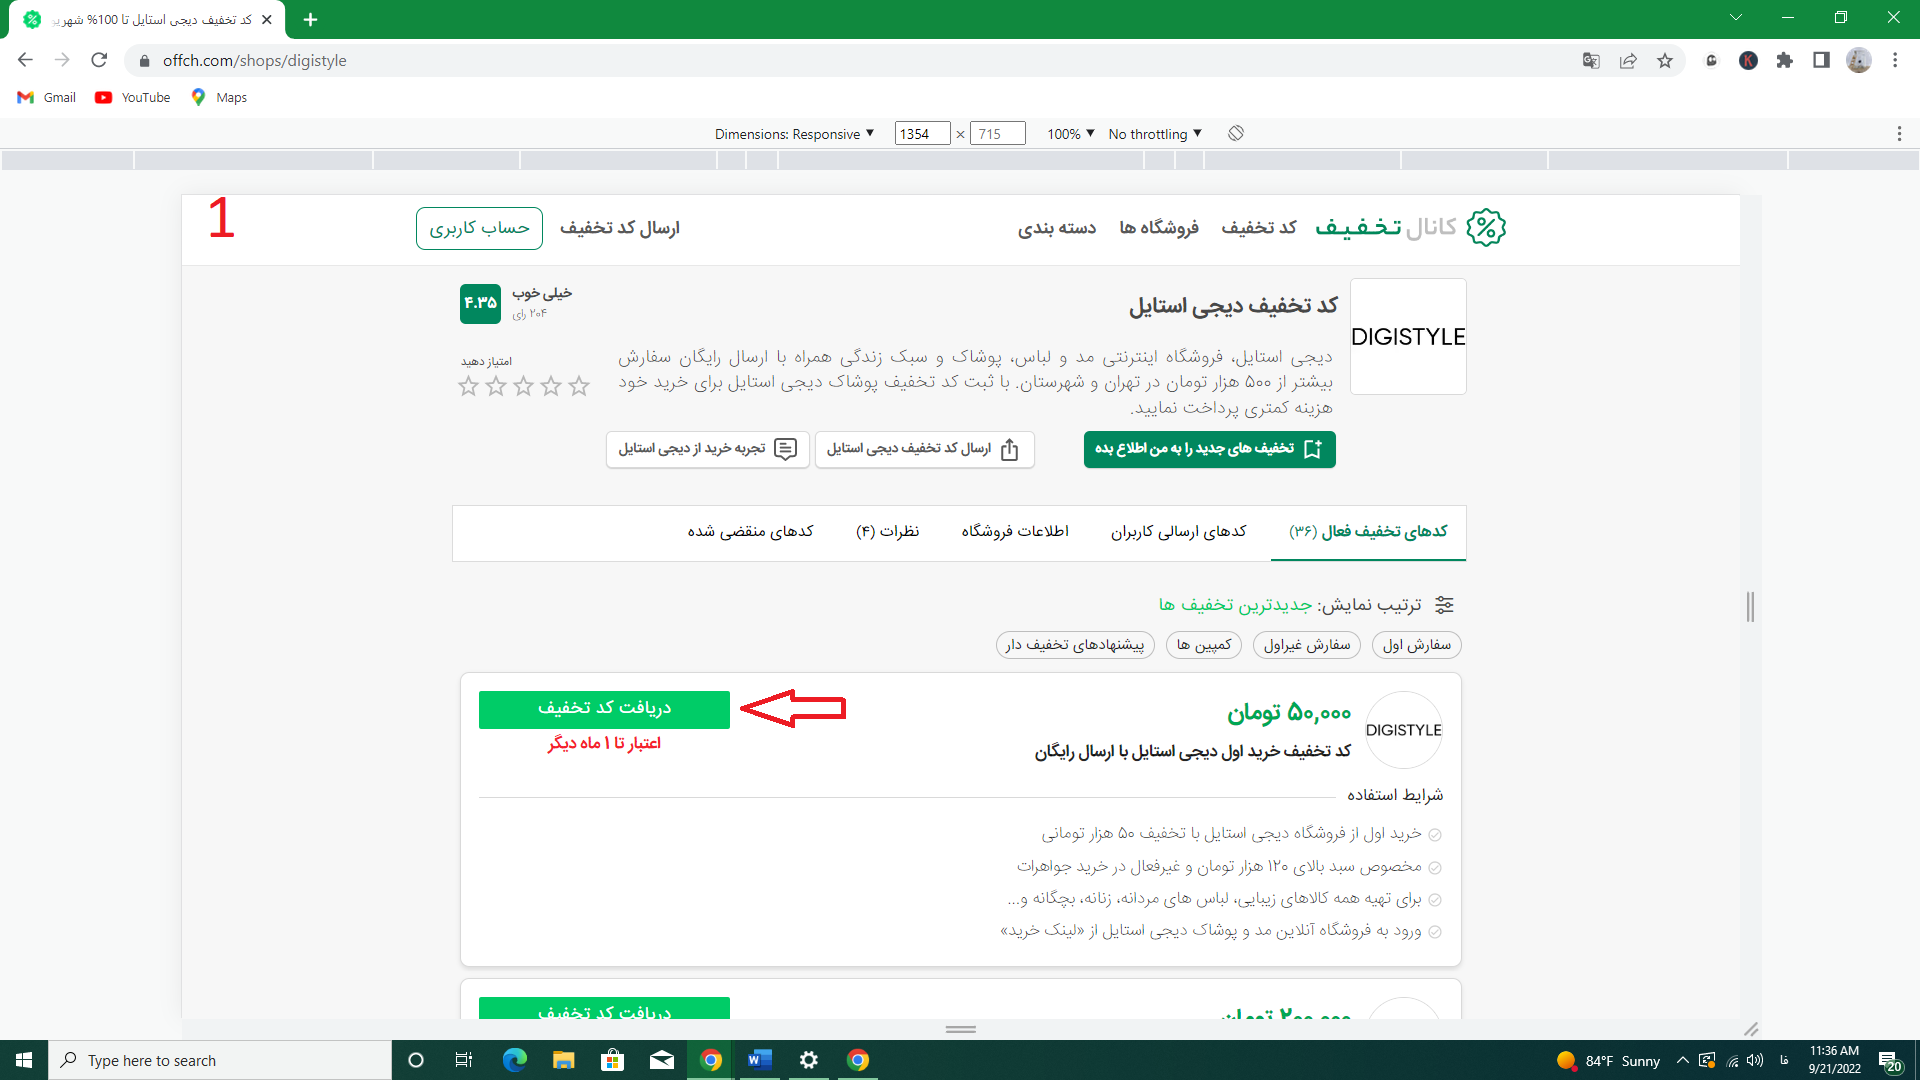Toggle the سفارش اول filter chip
The width and height of the screenshot is (1920, 1080).
tap(1416, 645)
